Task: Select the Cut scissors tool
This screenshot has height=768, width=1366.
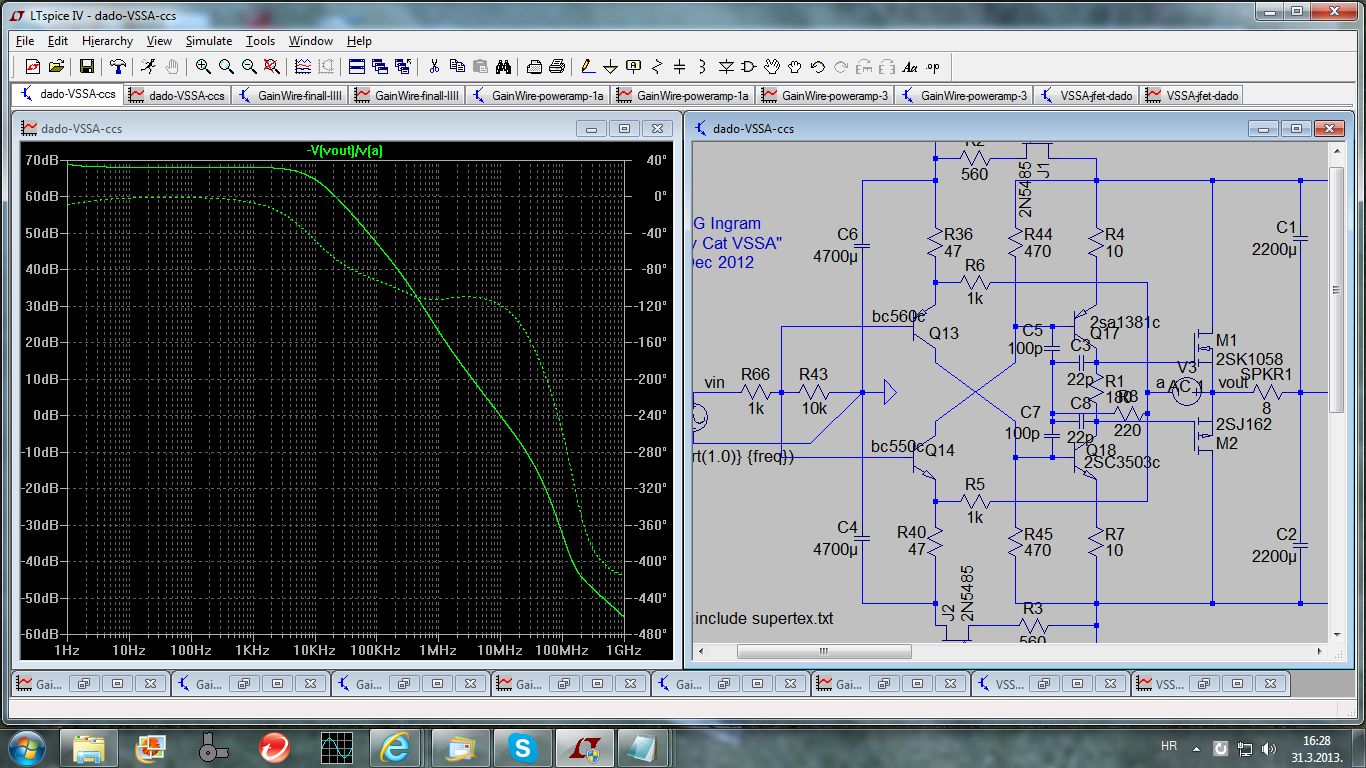Action: click(x=434, y=67)
